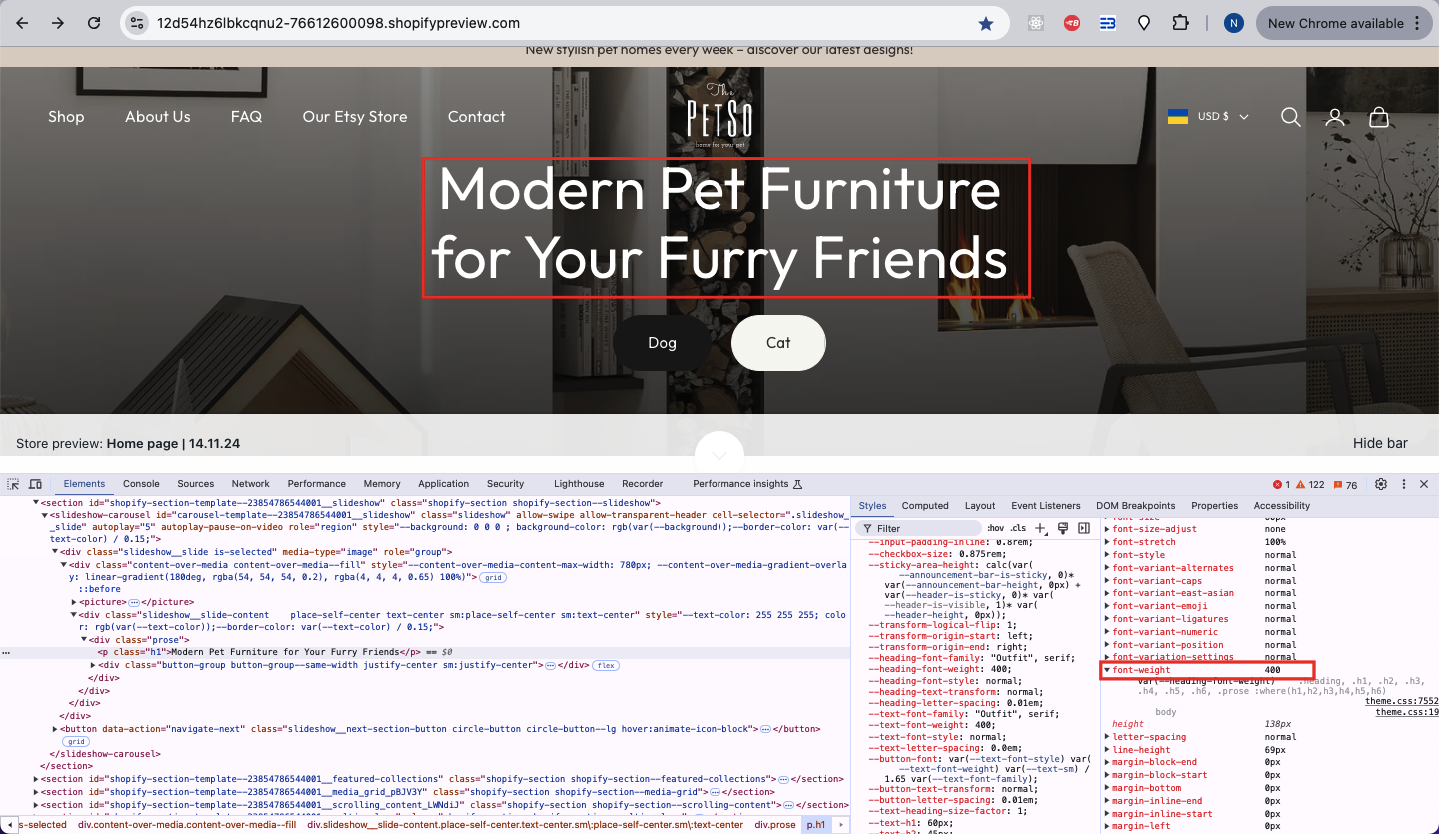Open the shopping cart bag icon
The width and height of the screenshot is (1439, 834).
tap(1379, 117)
